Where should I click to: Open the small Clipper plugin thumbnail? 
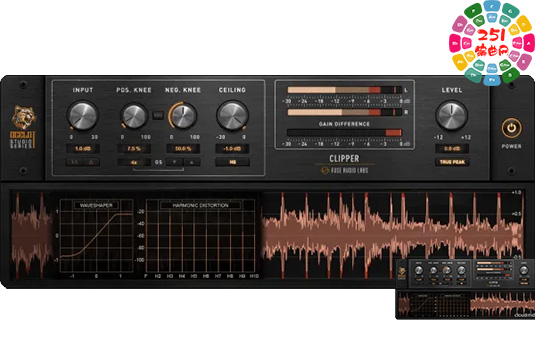point(465,289)
